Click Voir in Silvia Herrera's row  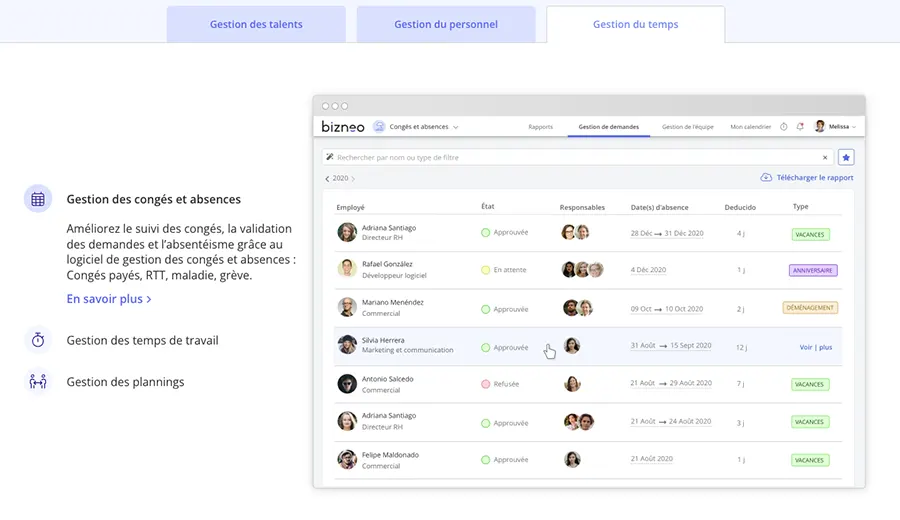[x=806, y=347]
